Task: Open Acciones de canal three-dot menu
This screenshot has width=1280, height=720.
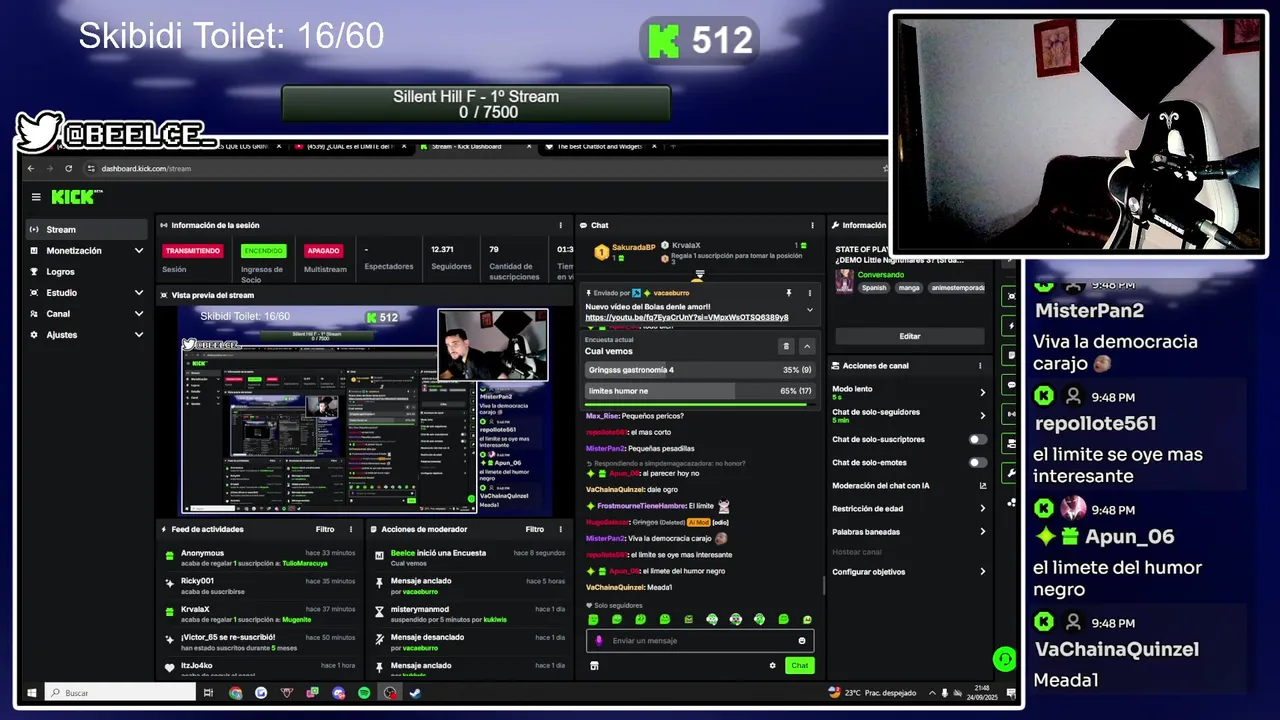Action: pyautogui.click(x=980, y=366)
